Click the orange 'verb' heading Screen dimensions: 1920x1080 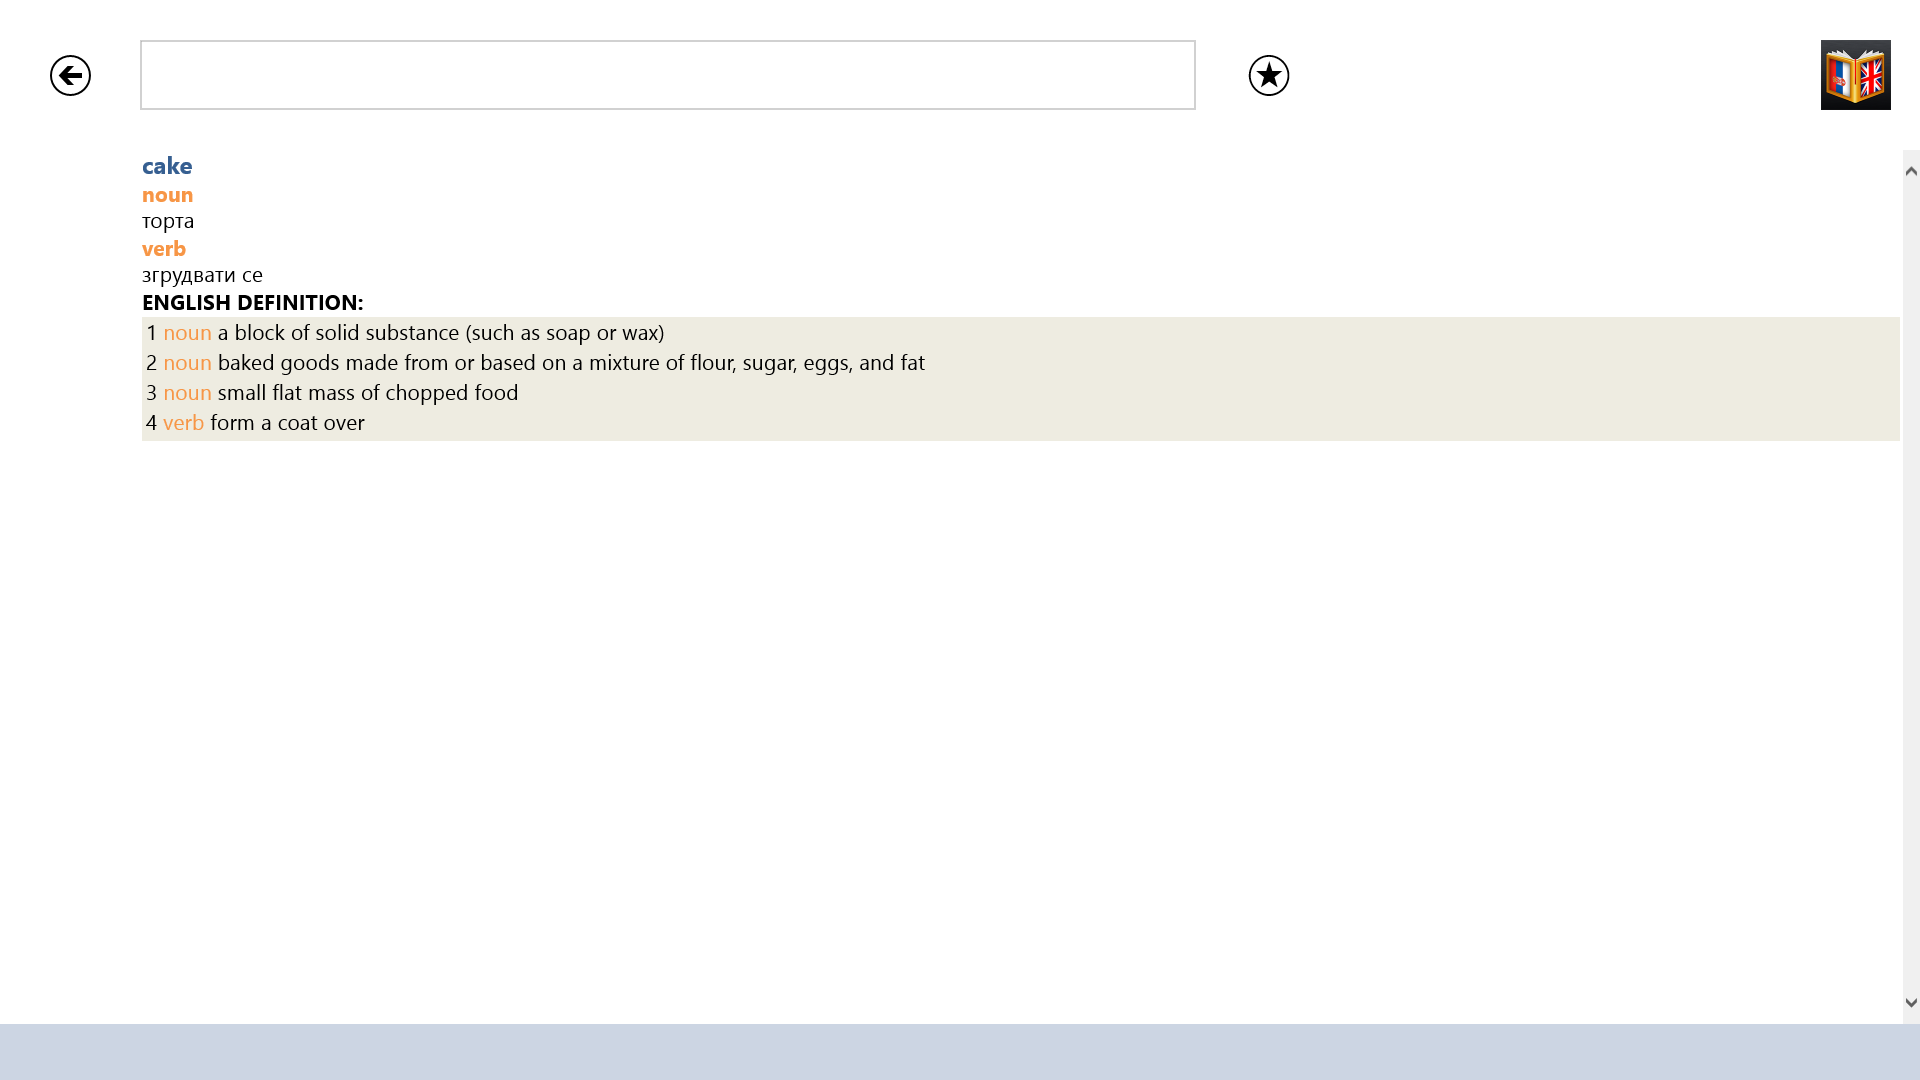coord(164,248)
